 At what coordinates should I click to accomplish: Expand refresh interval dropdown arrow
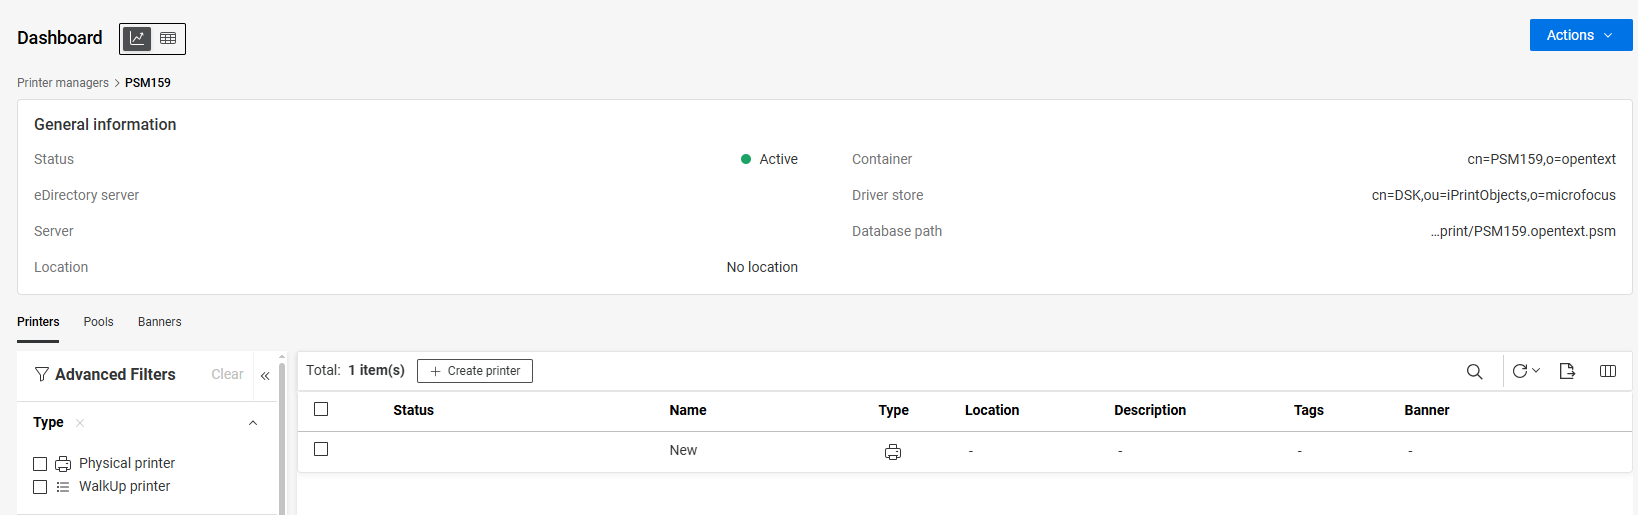point(1537,371)
